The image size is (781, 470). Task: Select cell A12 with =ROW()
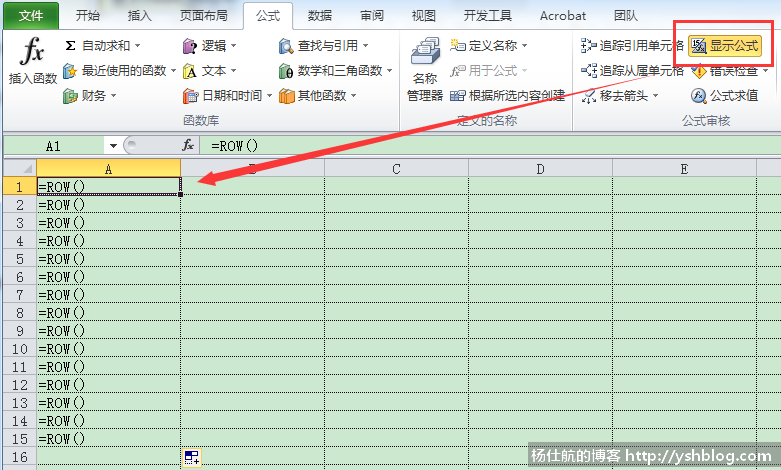point(109,385)
